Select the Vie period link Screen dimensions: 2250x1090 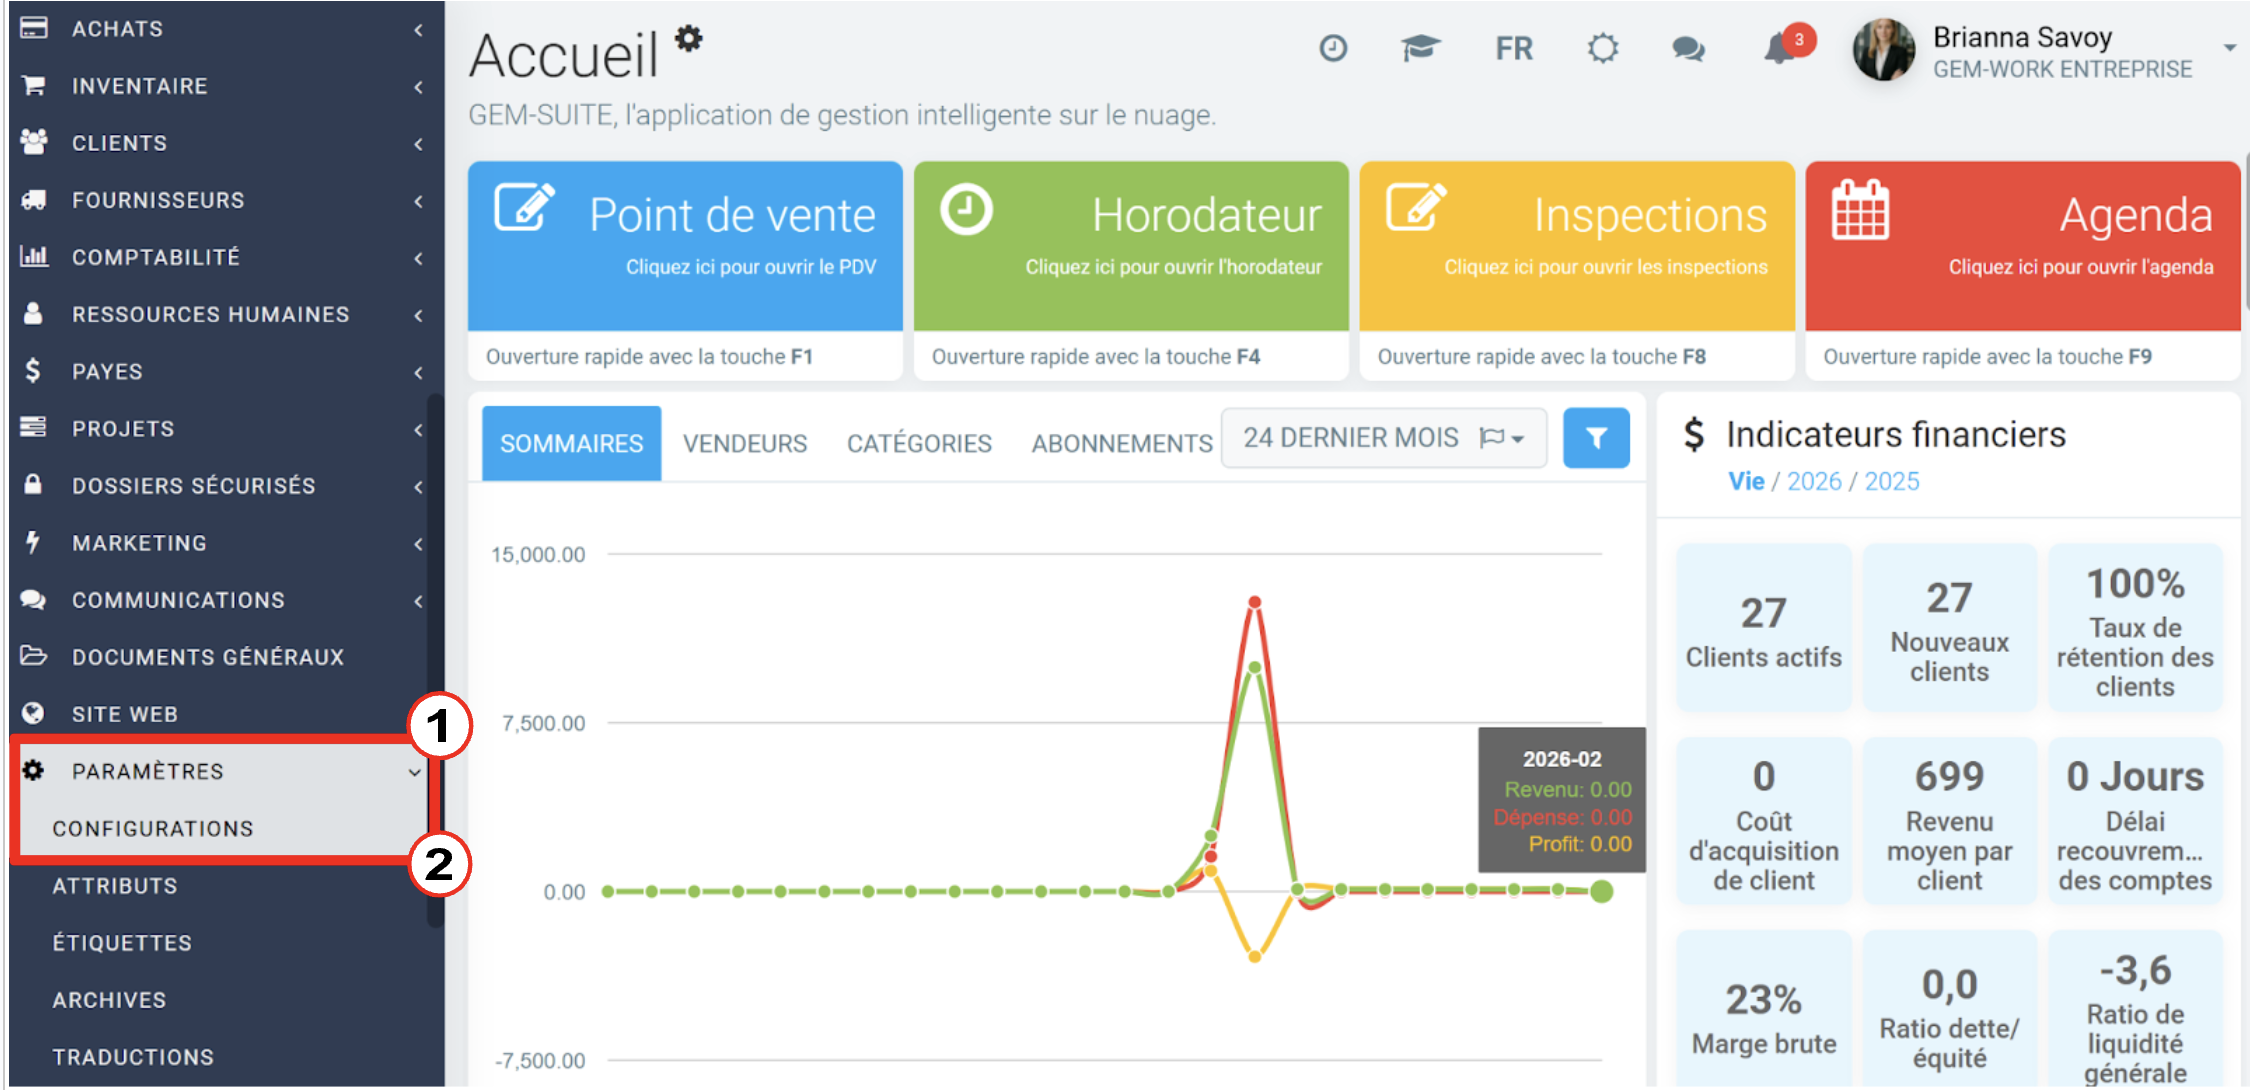[1746, 481]
